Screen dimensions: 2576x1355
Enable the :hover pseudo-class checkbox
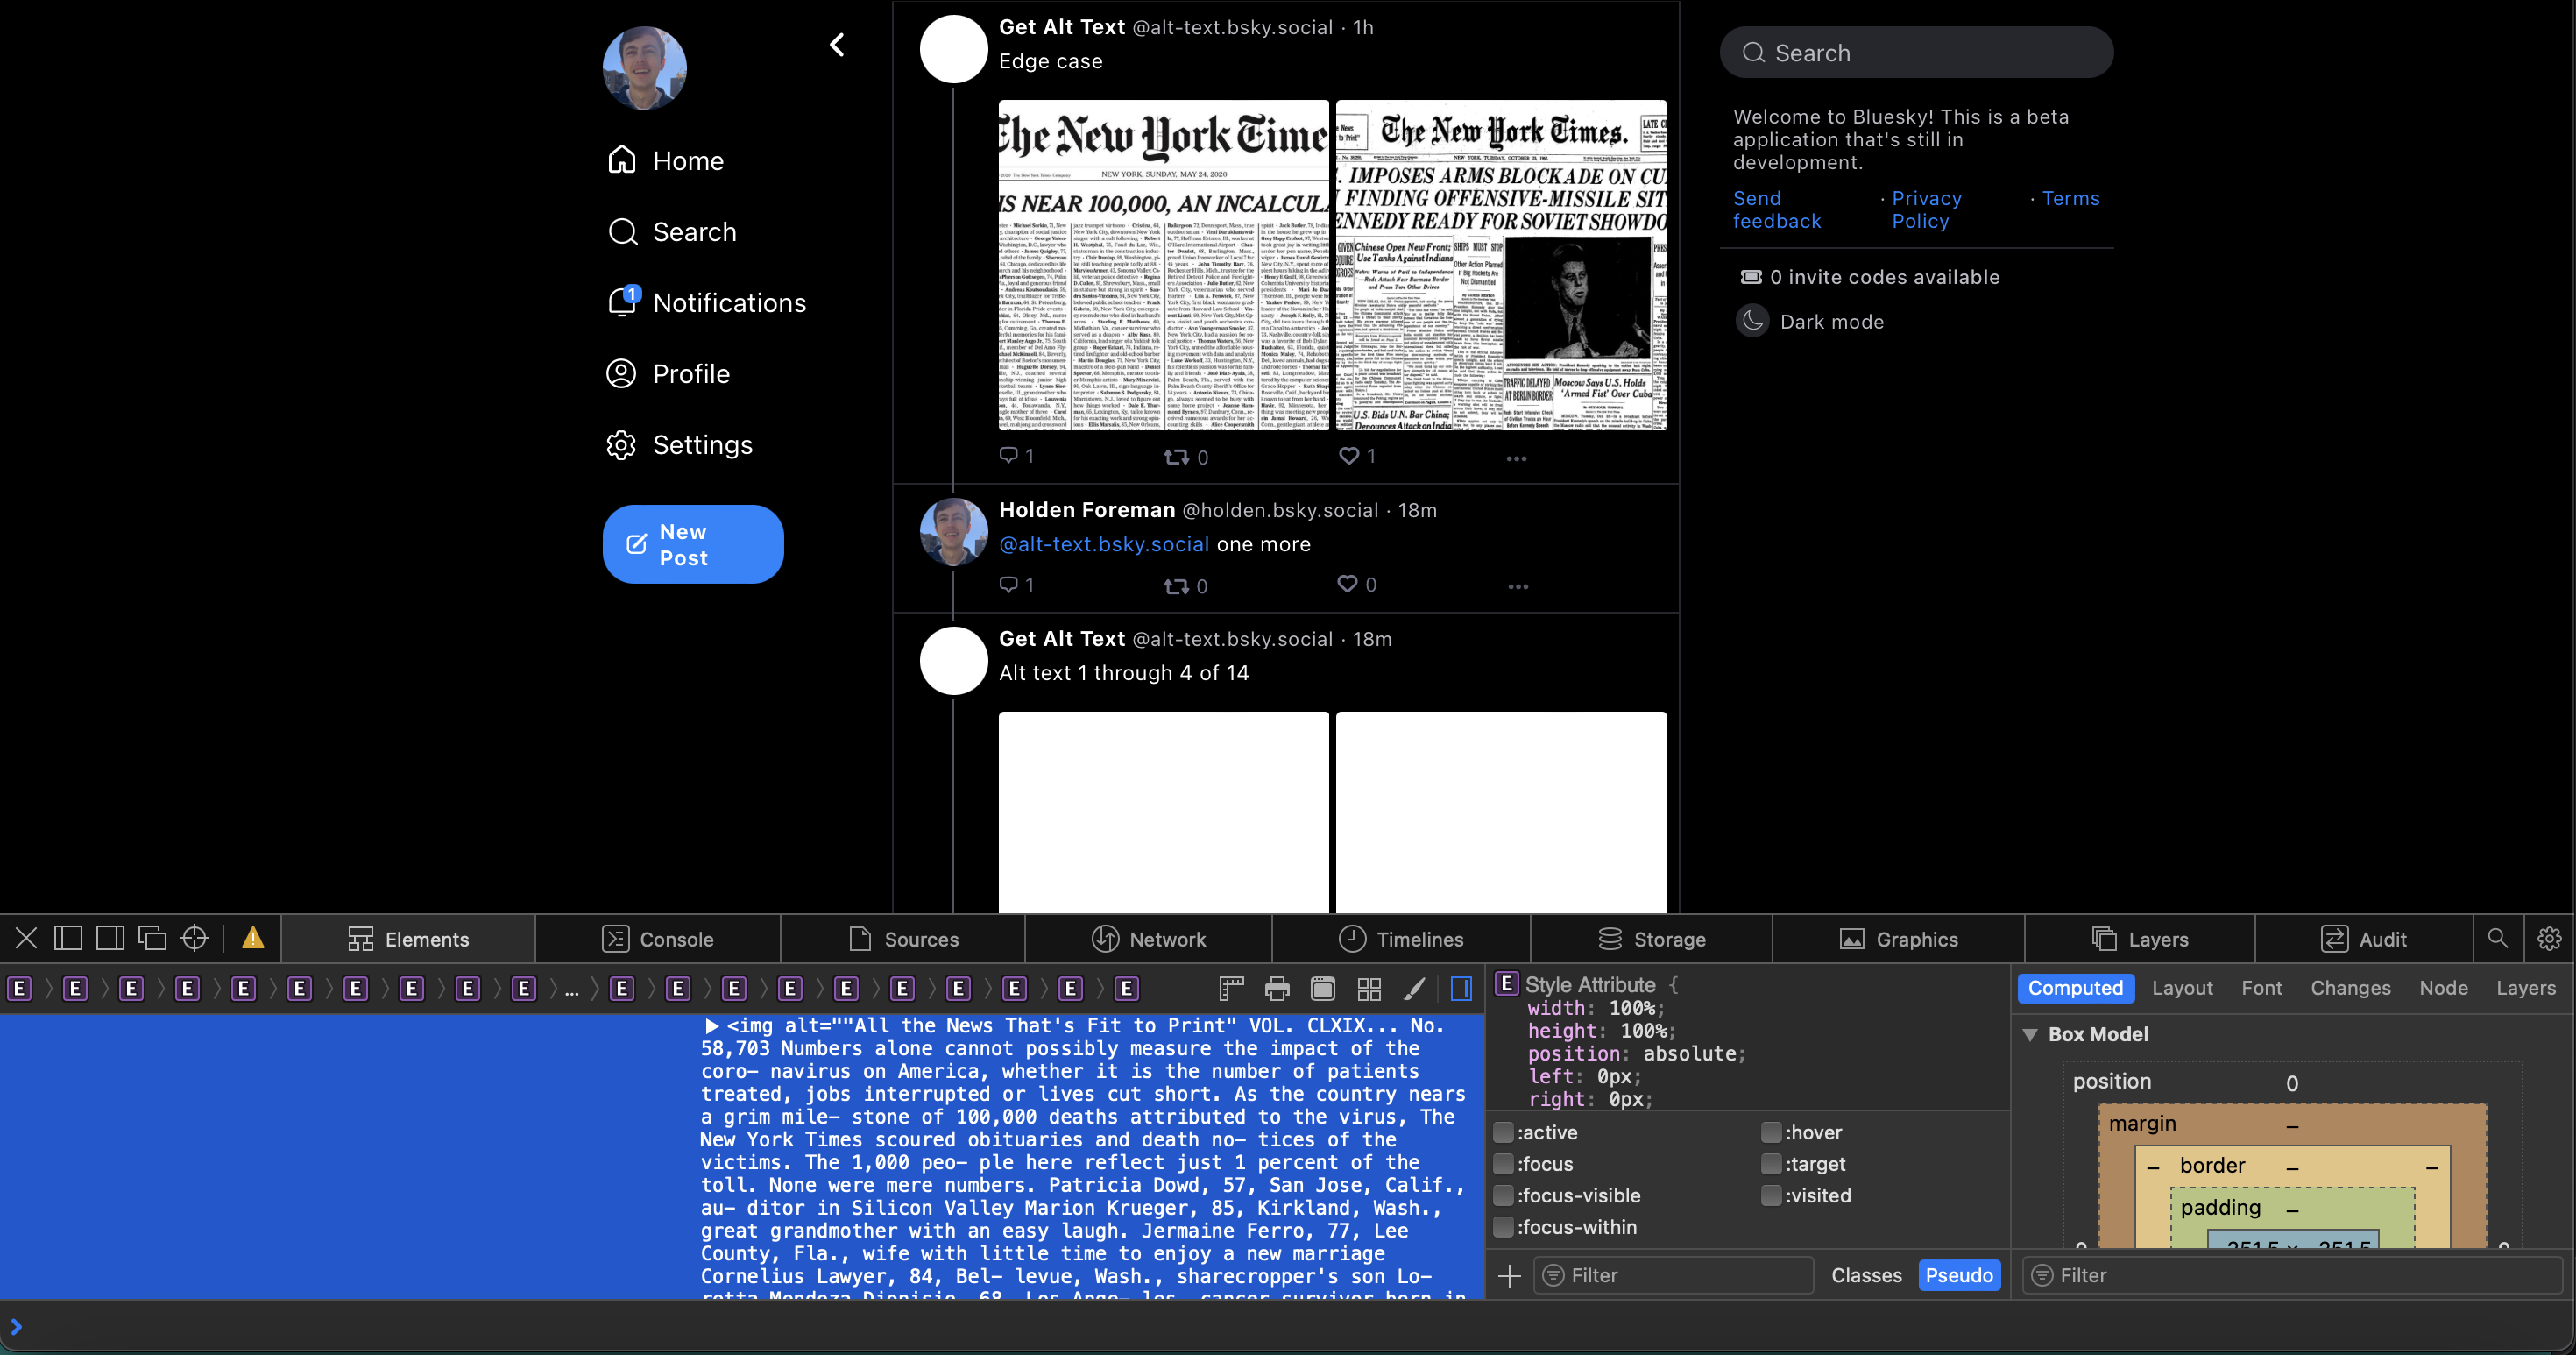tap(1771, 1132)
